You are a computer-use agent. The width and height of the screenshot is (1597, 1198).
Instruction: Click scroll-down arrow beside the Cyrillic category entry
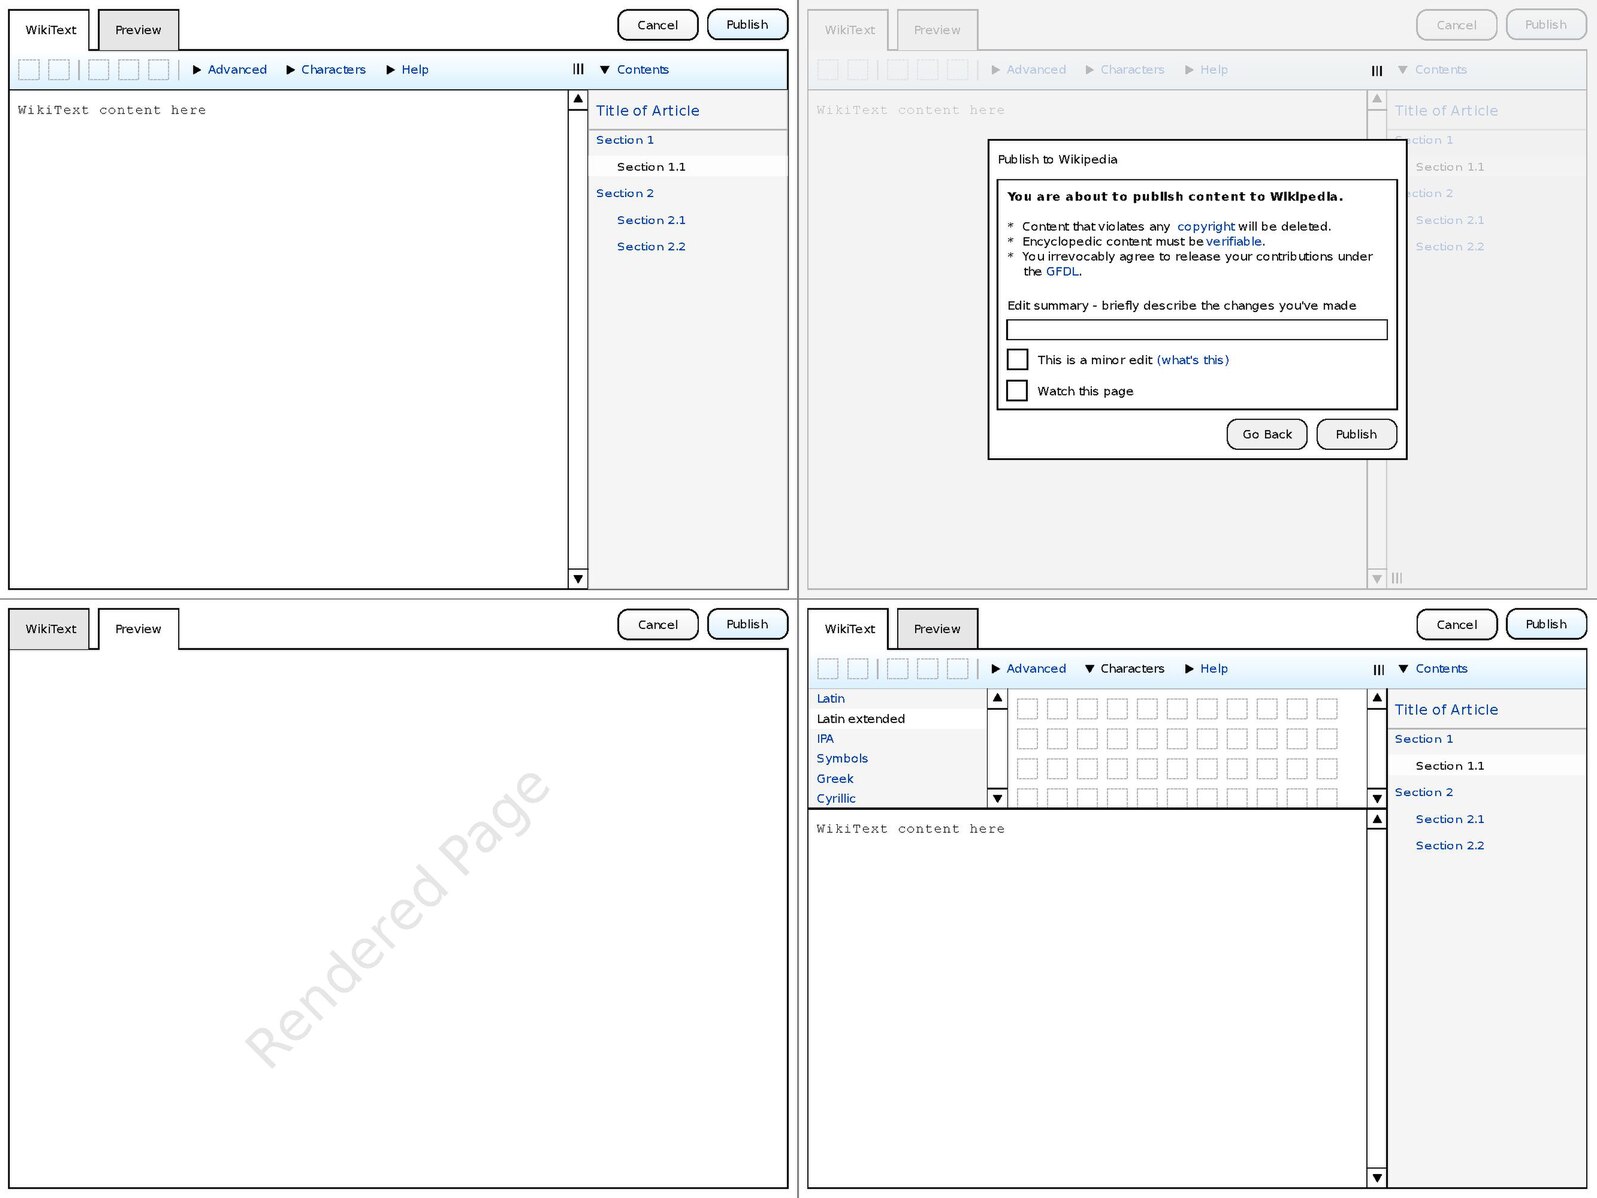(997, 798)
